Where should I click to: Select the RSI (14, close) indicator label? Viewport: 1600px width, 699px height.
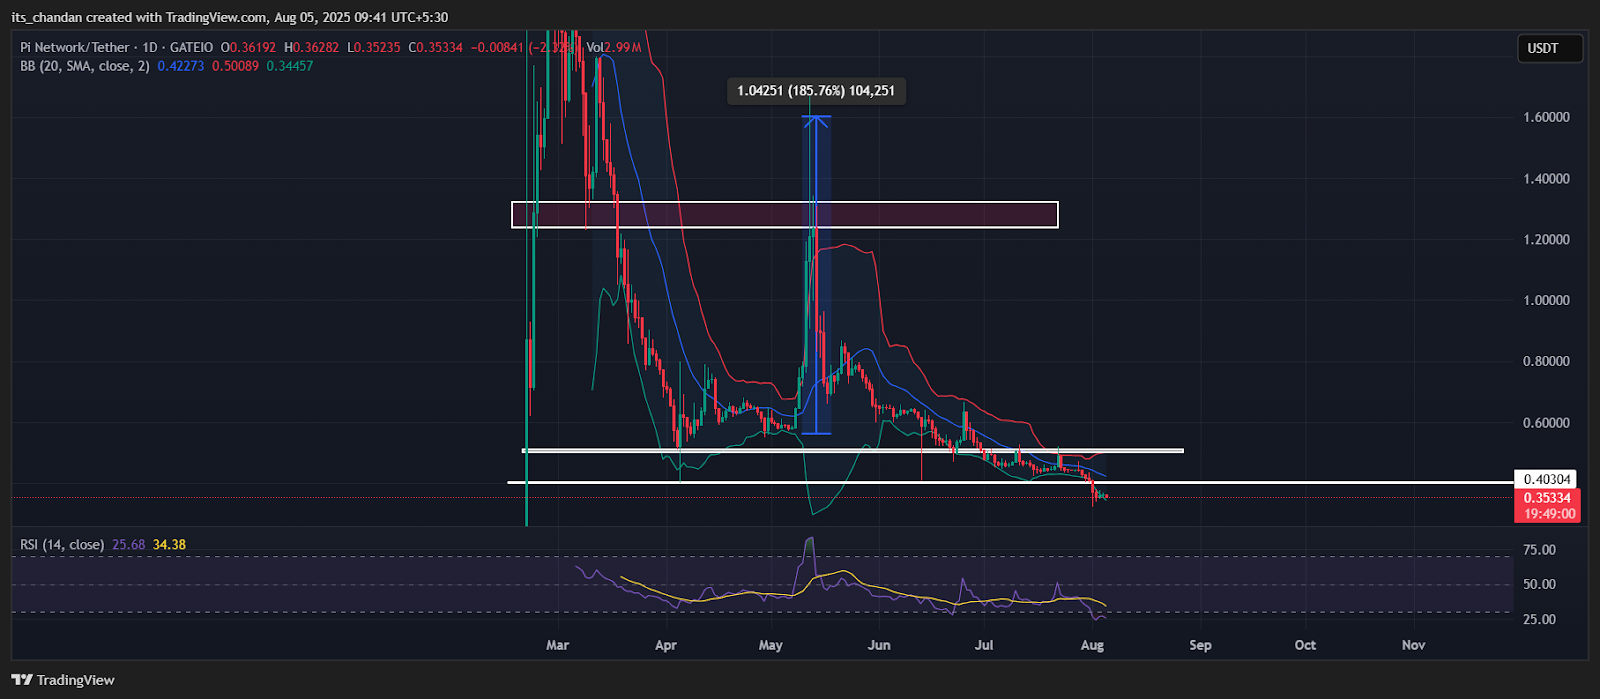coord(62,545)
